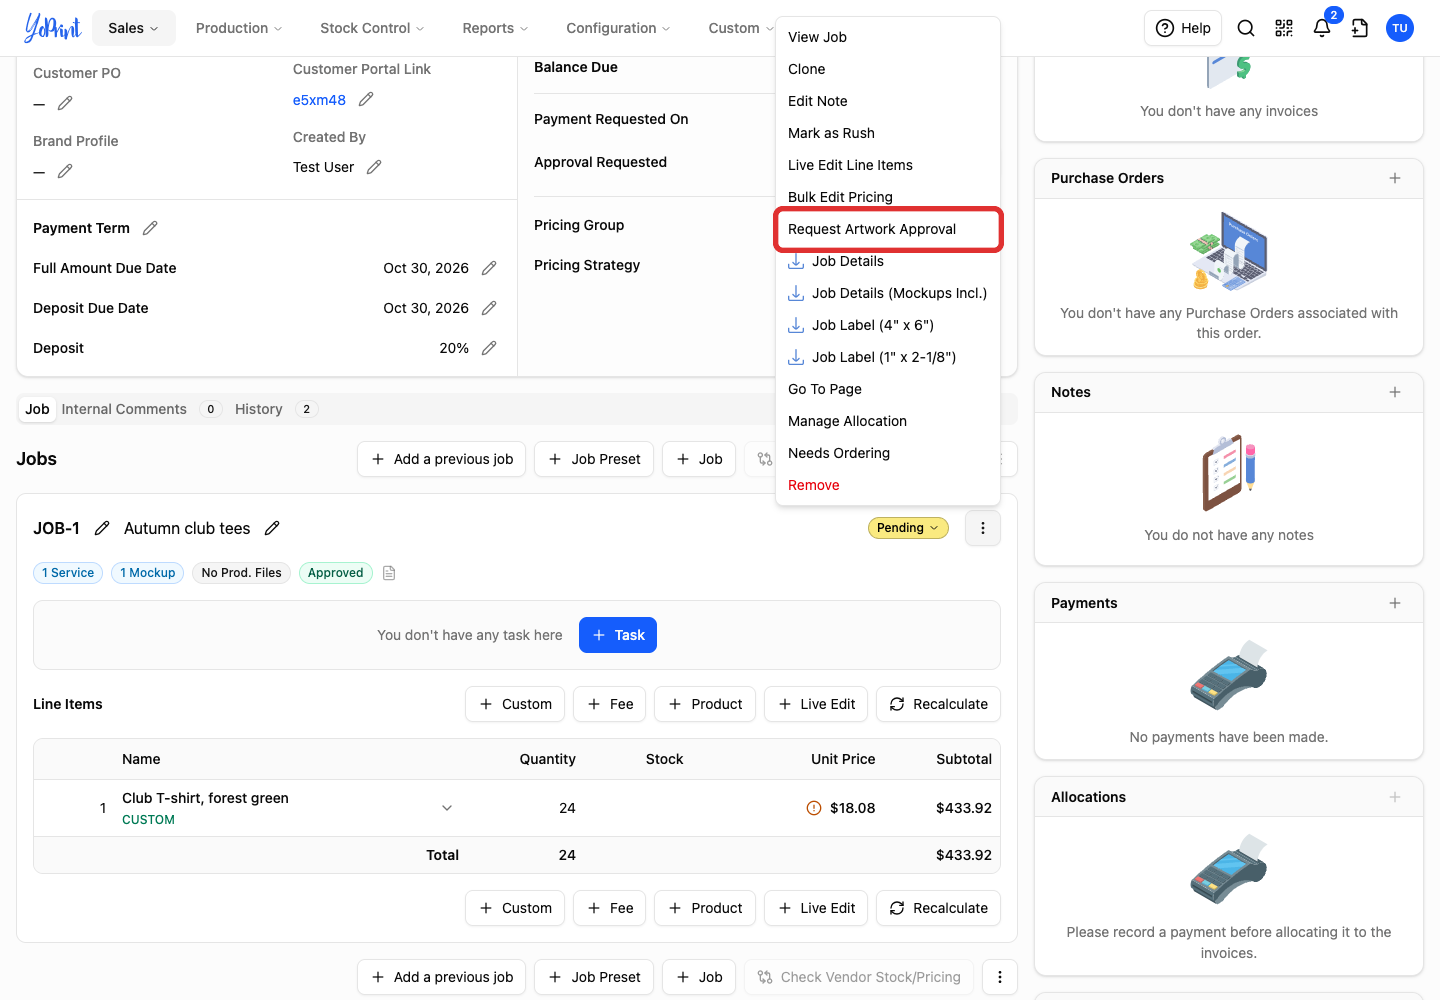The image size is (1440, 1000).
Task: Open the e5xm48 portal link
Action: 319,100
